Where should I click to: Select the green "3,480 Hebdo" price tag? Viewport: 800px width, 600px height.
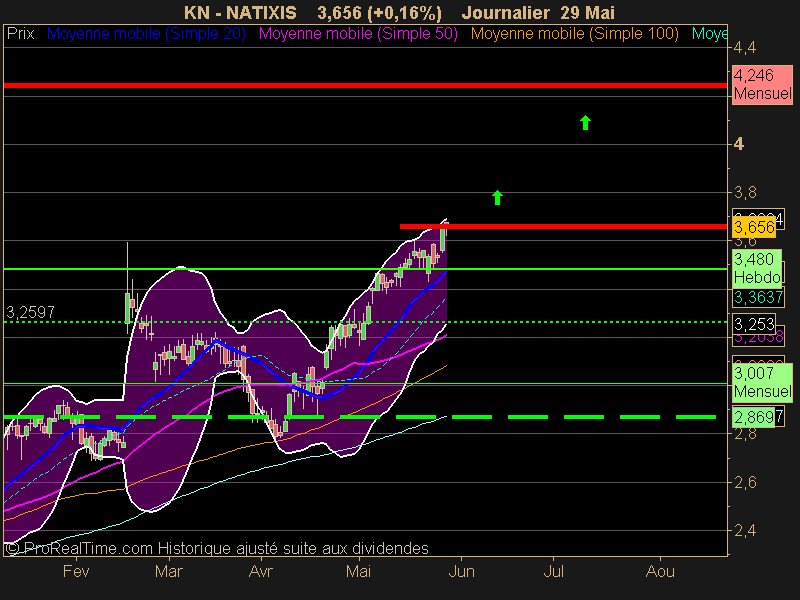click(757, 268)
